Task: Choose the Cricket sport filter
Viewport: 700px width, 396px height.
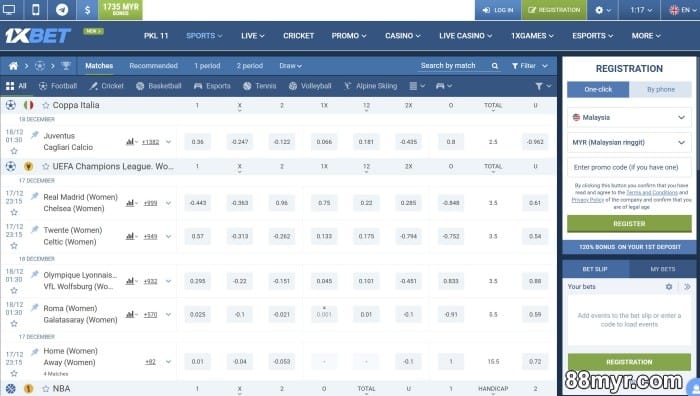Action: pos(106,86)
